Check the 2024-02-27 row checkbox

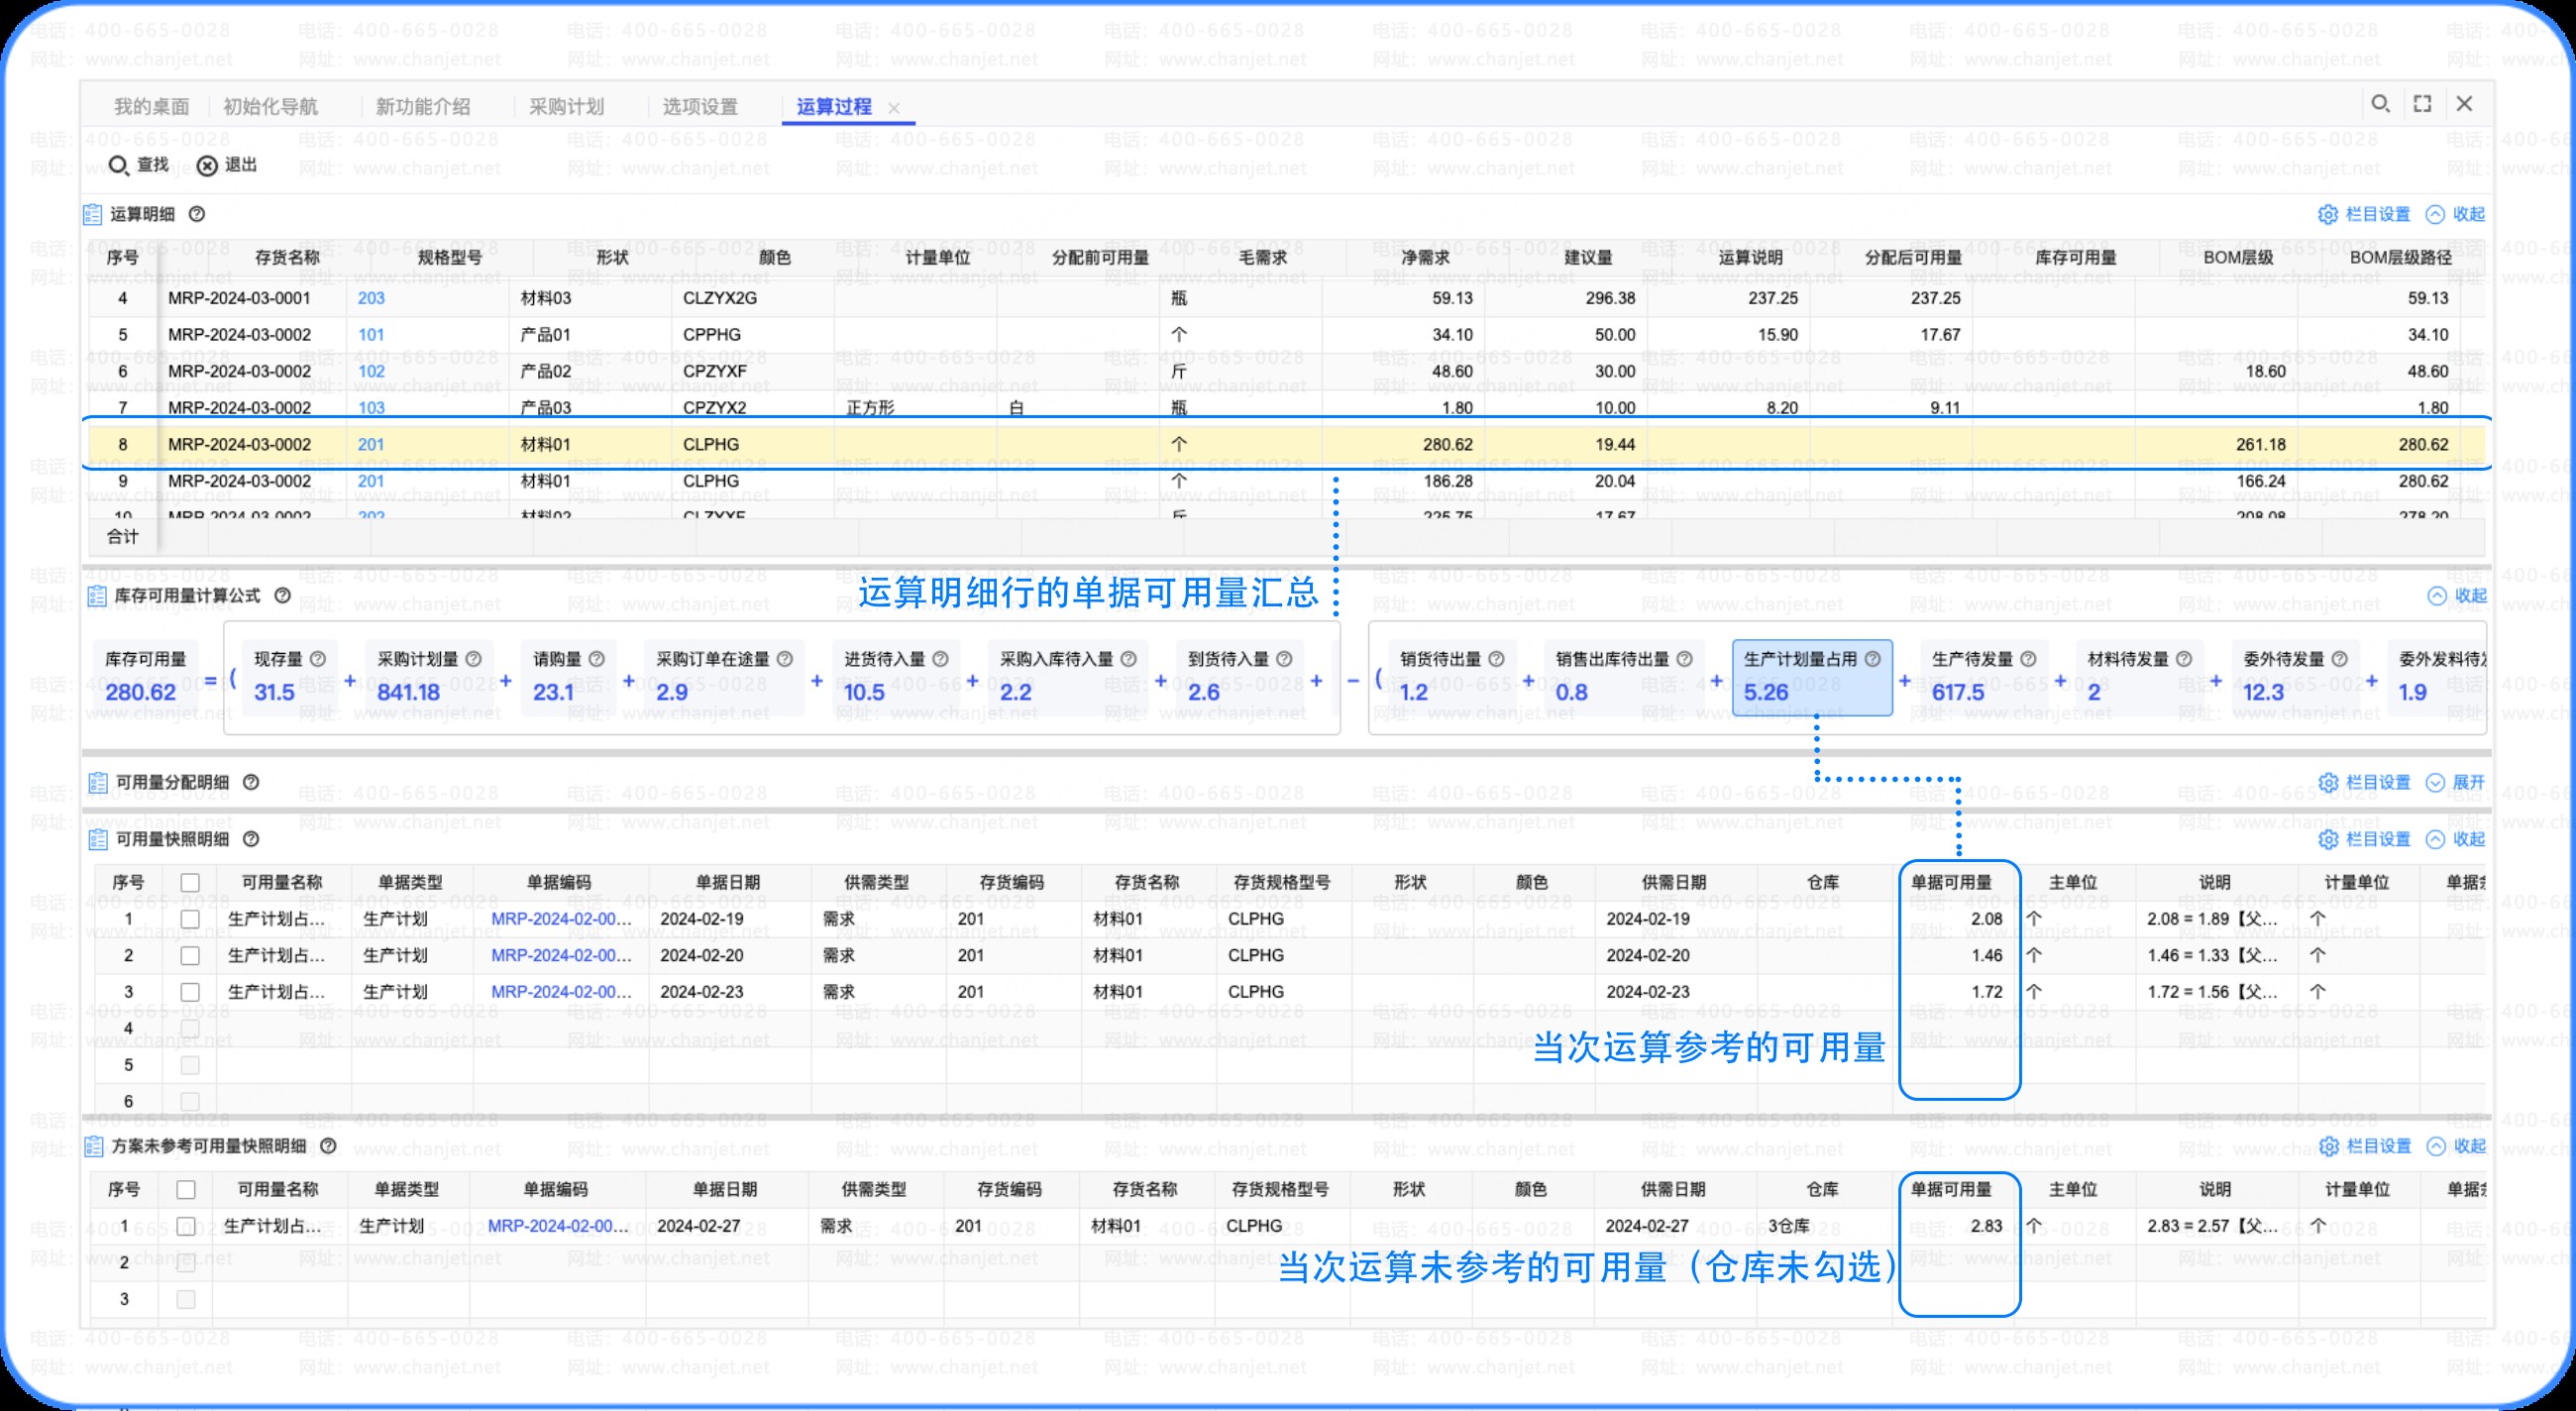pyautogui.click(x=186, y=1226)
